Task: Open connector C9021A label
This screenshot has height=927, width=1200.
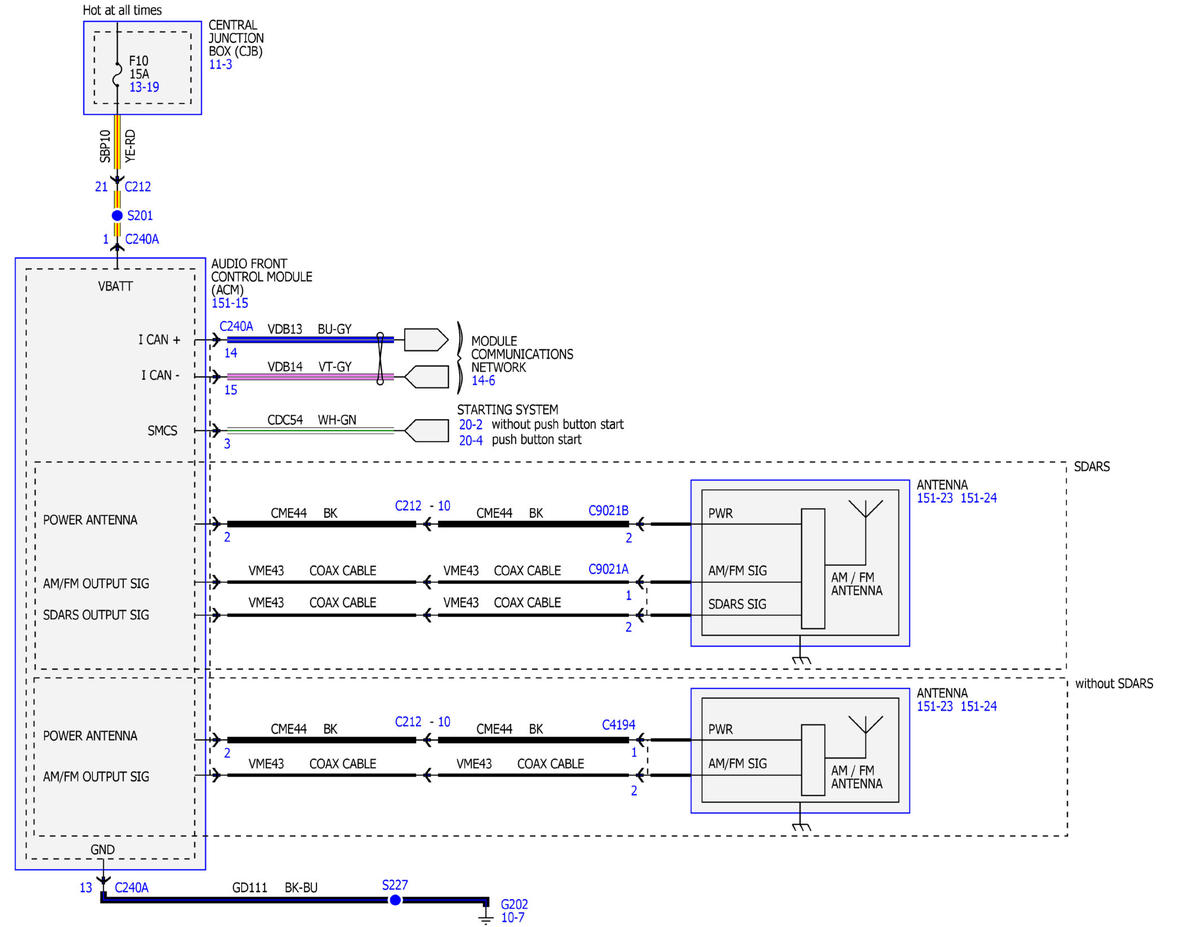Action: click(x=608, y=570)
